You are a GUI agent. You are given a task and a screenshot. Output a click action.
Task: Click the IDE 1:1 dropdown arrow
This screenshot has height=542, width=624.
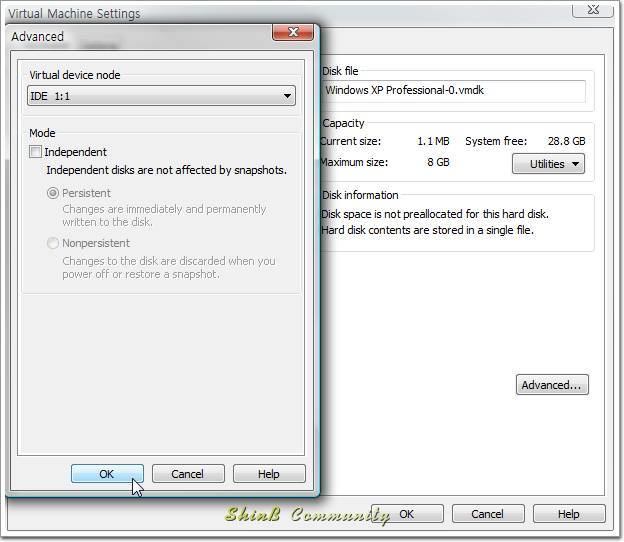click(x=287, y=96)
